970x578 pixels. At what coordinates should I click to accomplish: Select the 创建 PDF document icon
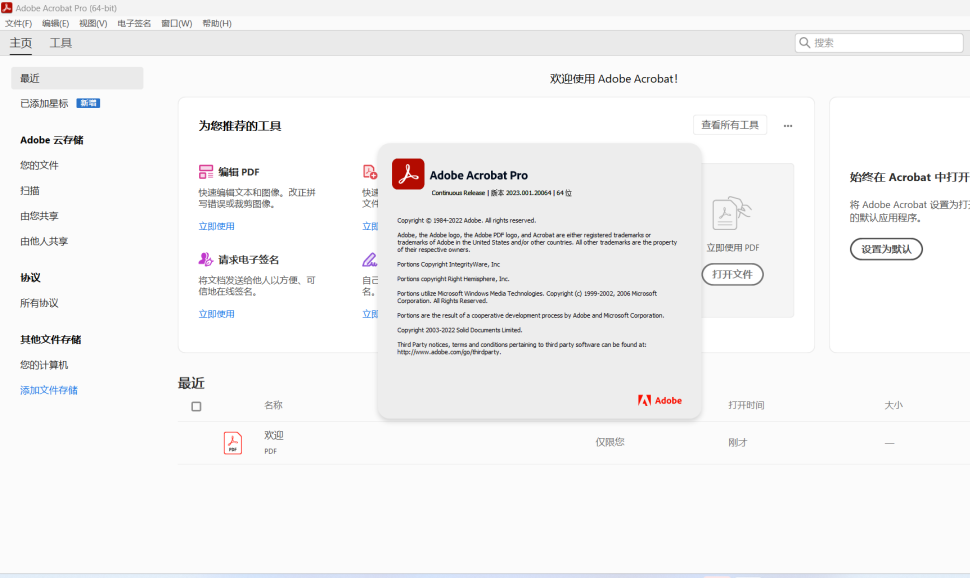pyautogui.click(x=368, y=172)
